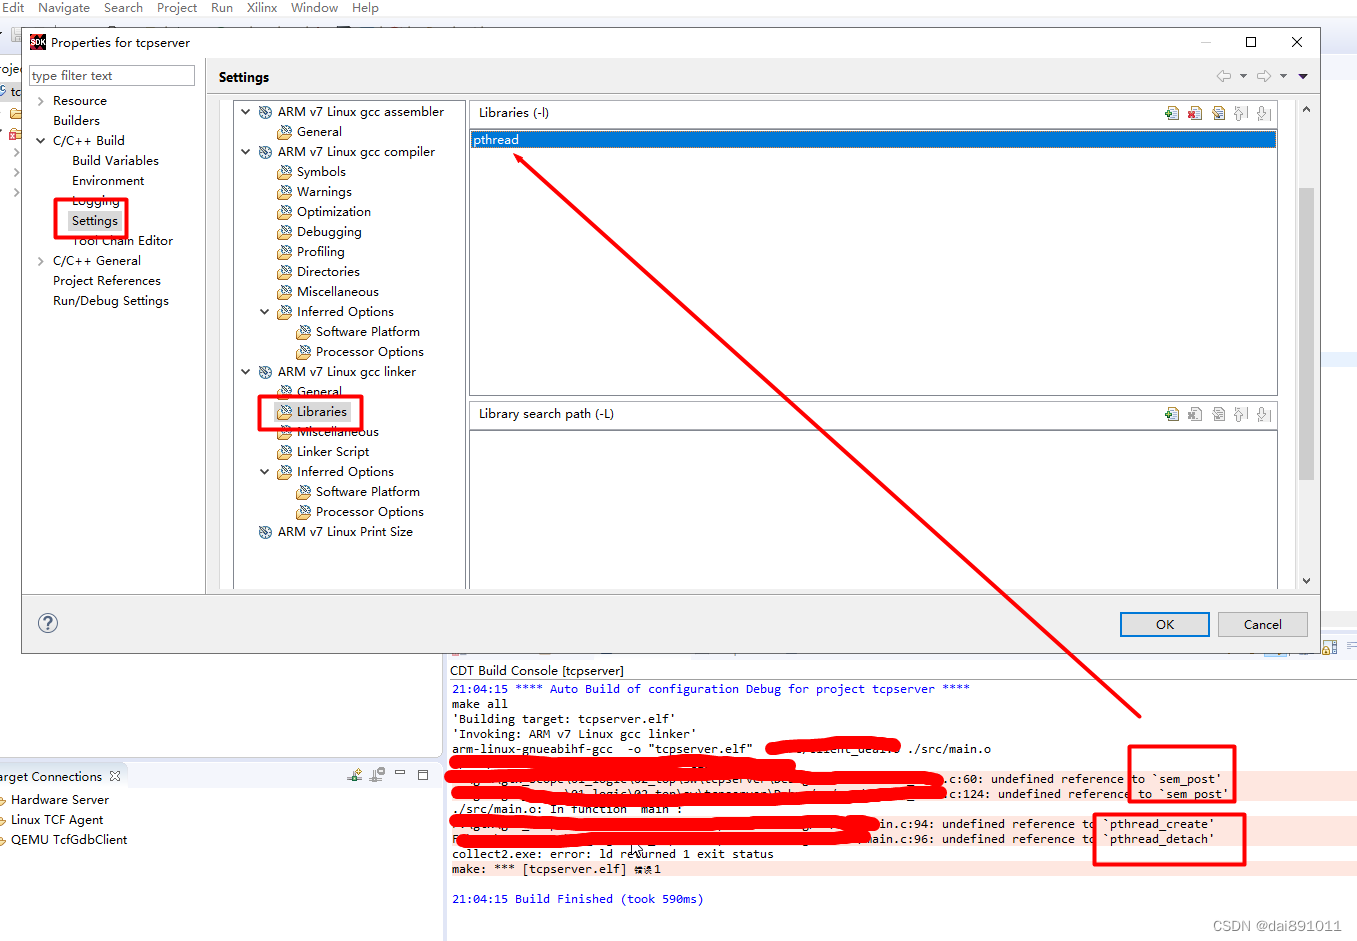Close the Target Connections tab
The width and height of the screenshot is (1357, 941).
[x=115, y=776]
